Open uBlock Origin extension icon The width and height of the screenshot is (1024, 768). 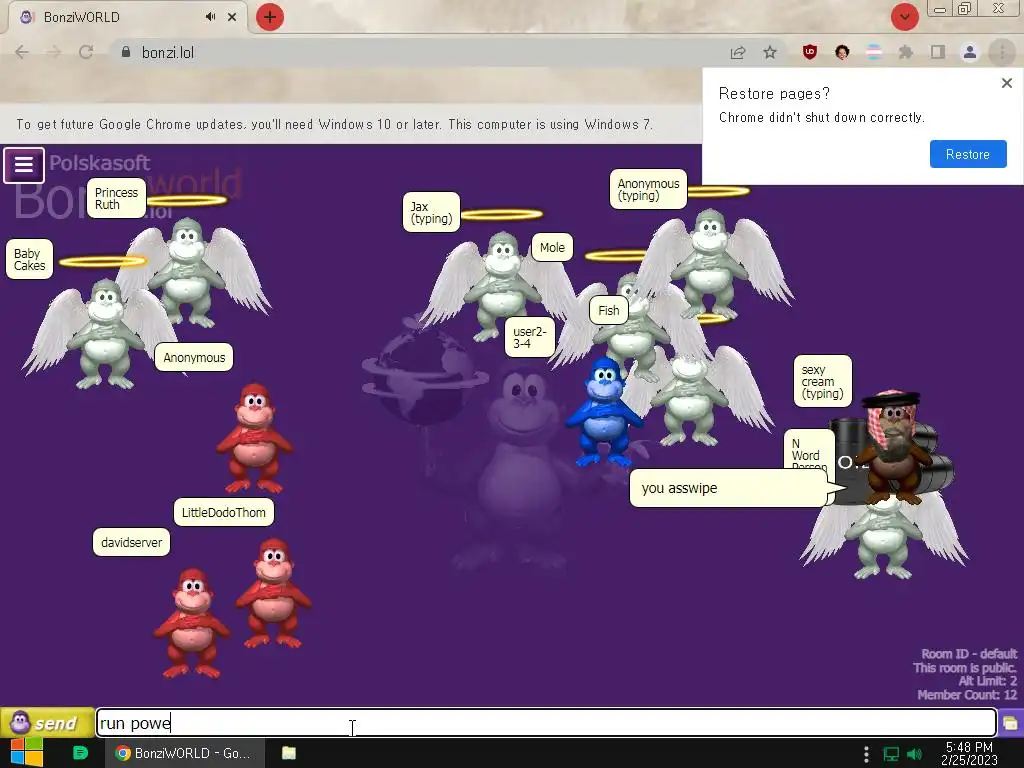coord(810,52)
